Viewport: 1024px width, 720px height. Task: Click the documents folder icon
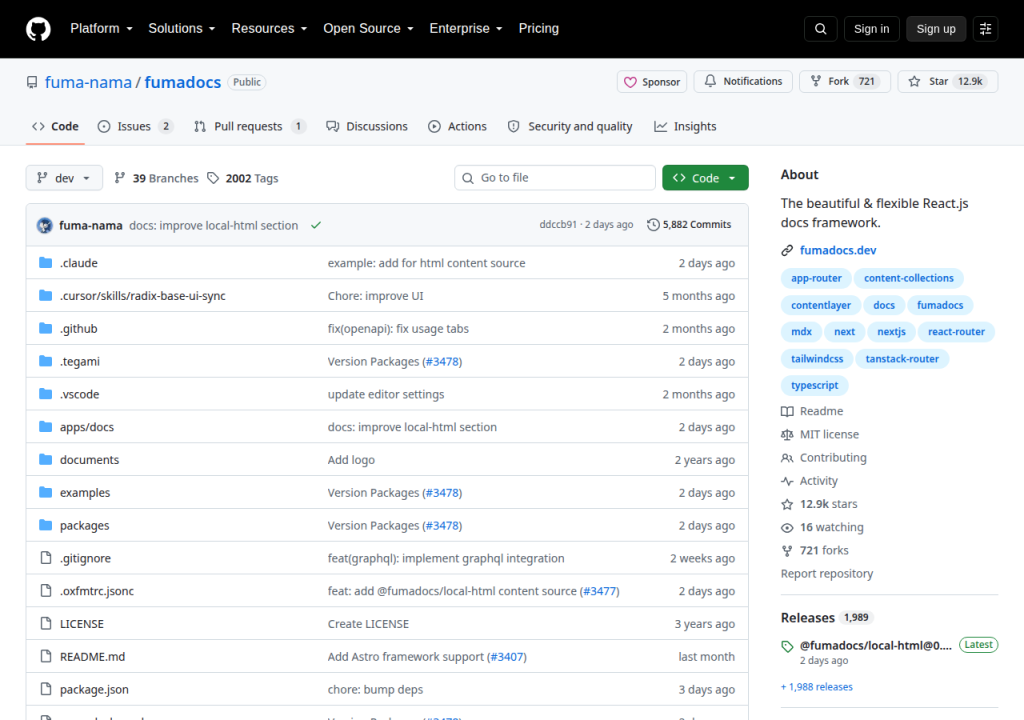point(45,459)
